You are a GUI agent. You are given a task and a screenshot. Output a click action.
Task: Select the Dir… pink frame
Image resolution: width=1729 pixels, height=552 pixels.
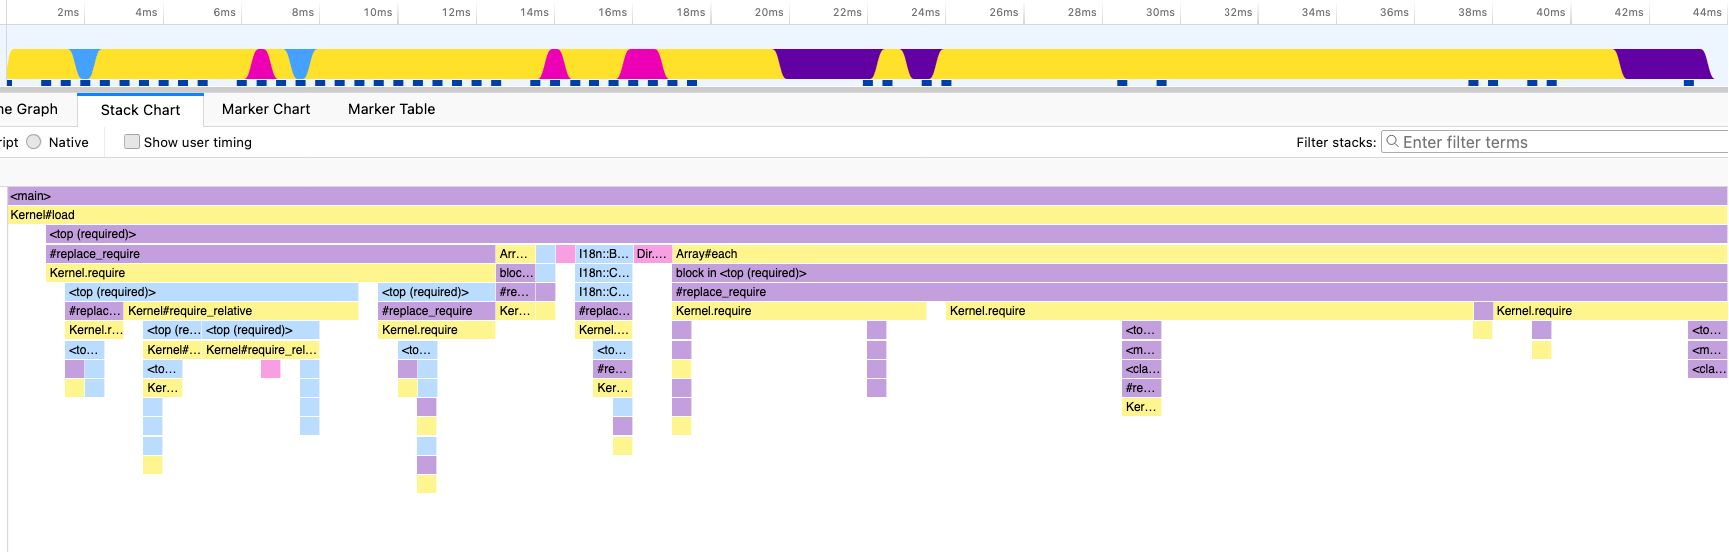click(x=652, y=254)
